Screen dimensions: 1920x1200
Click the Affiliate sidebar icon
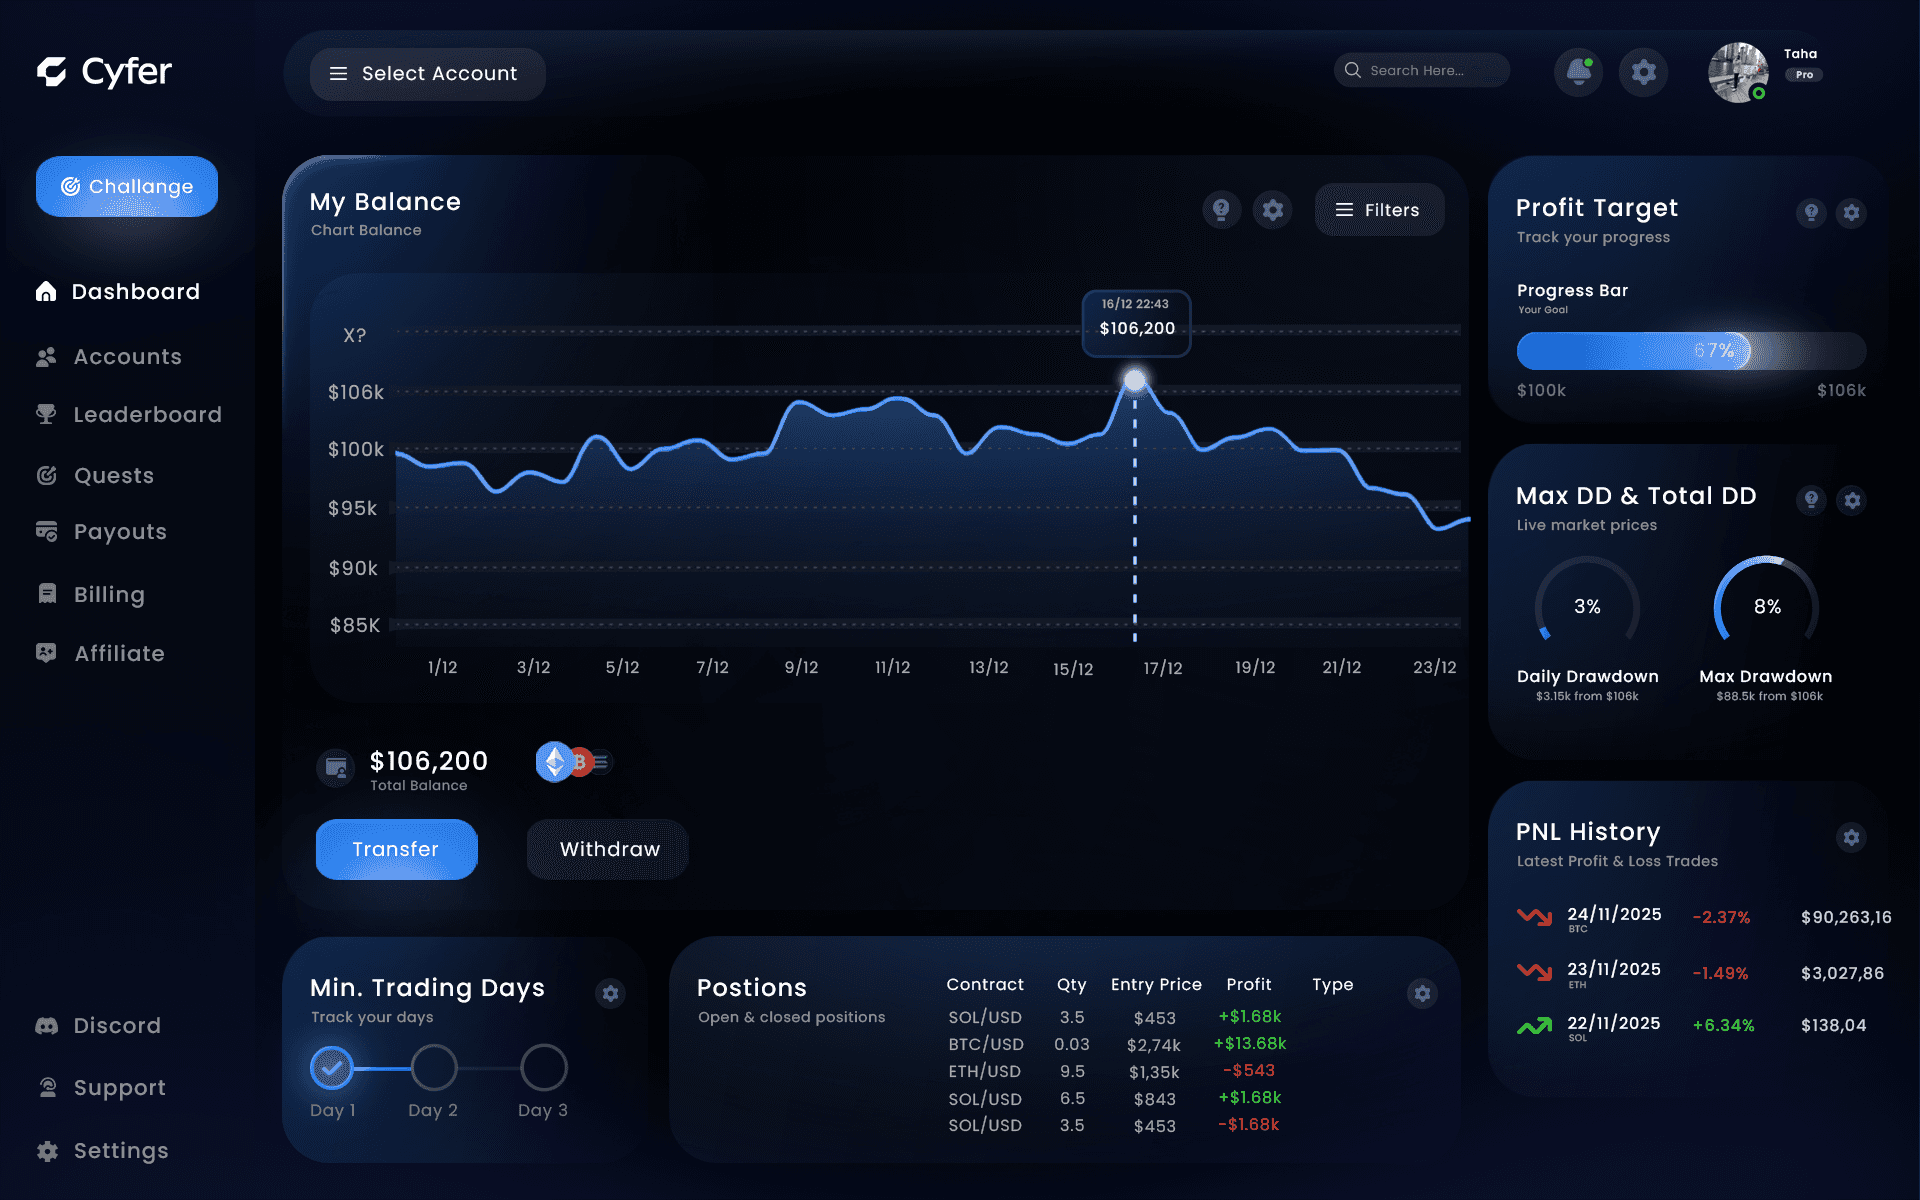click(x=47, y=652)
